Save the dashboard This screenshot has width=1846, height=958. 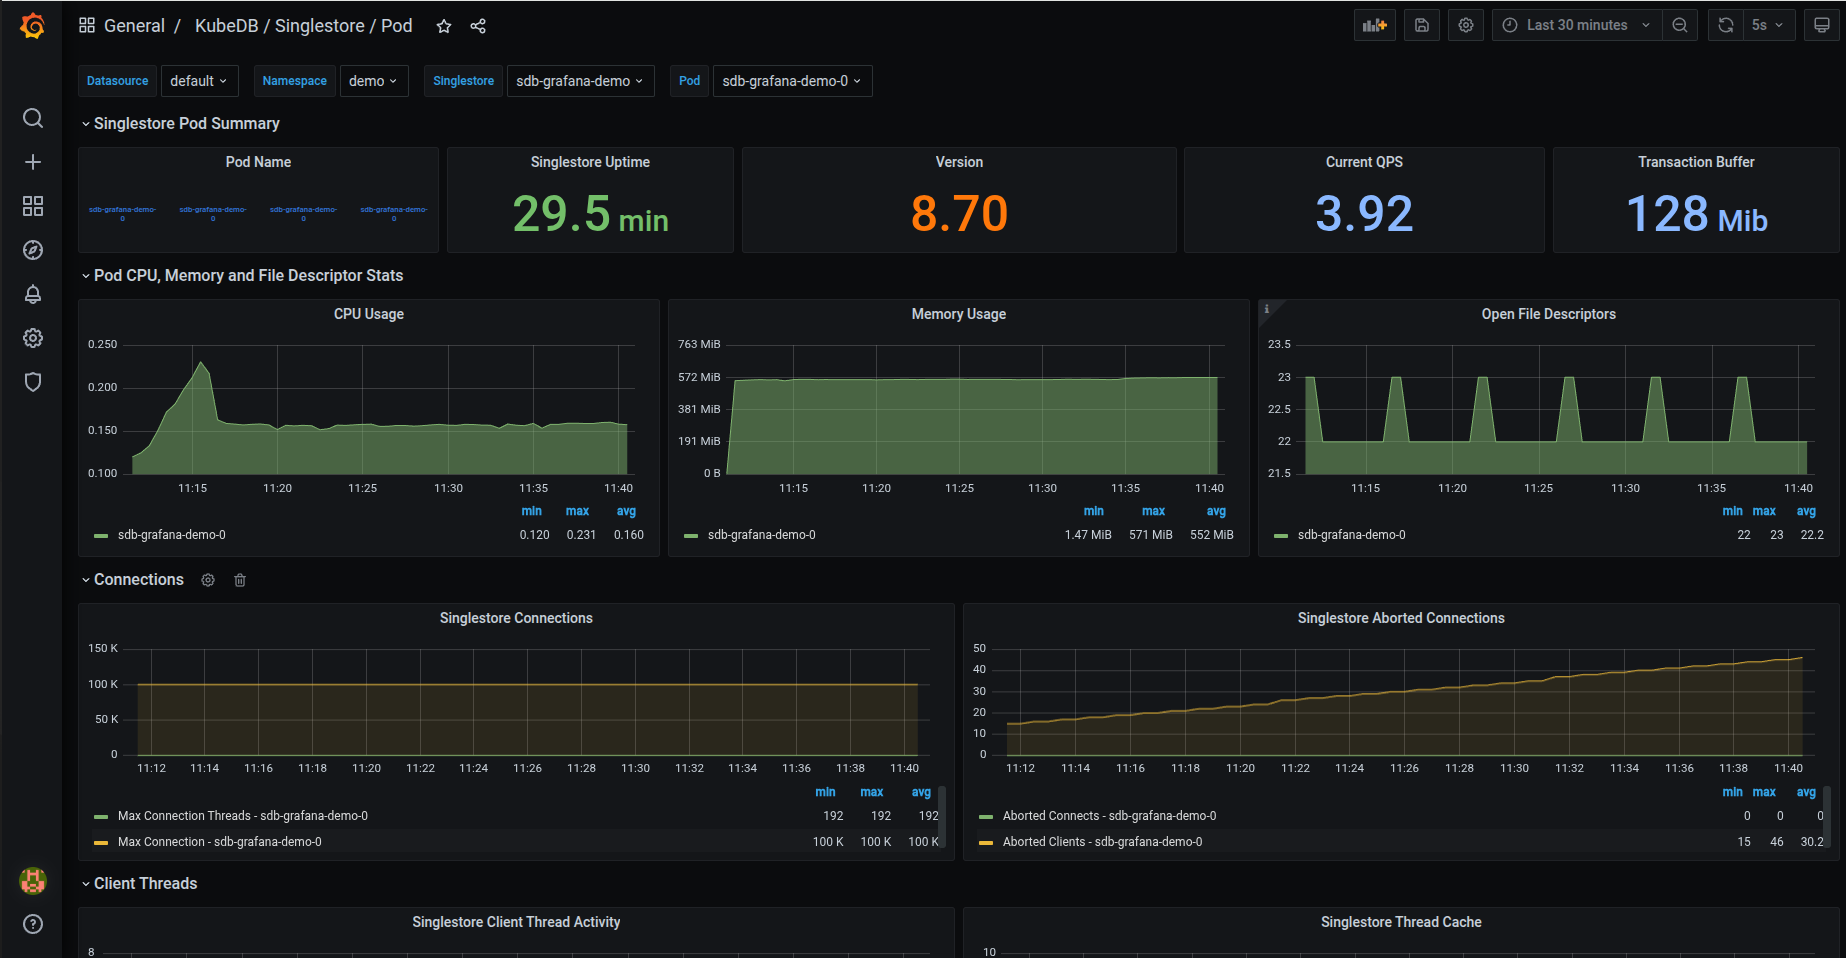click(x=1422, y=25)
